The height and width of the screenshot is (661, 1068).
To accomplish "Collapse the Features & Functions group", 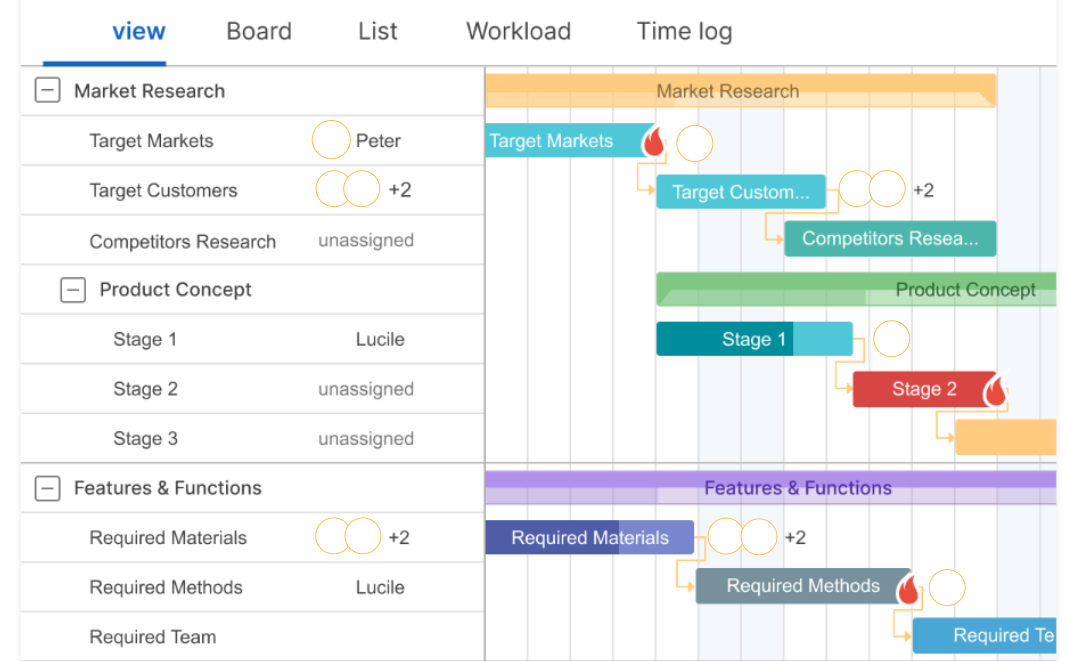I will pos(47,488).
